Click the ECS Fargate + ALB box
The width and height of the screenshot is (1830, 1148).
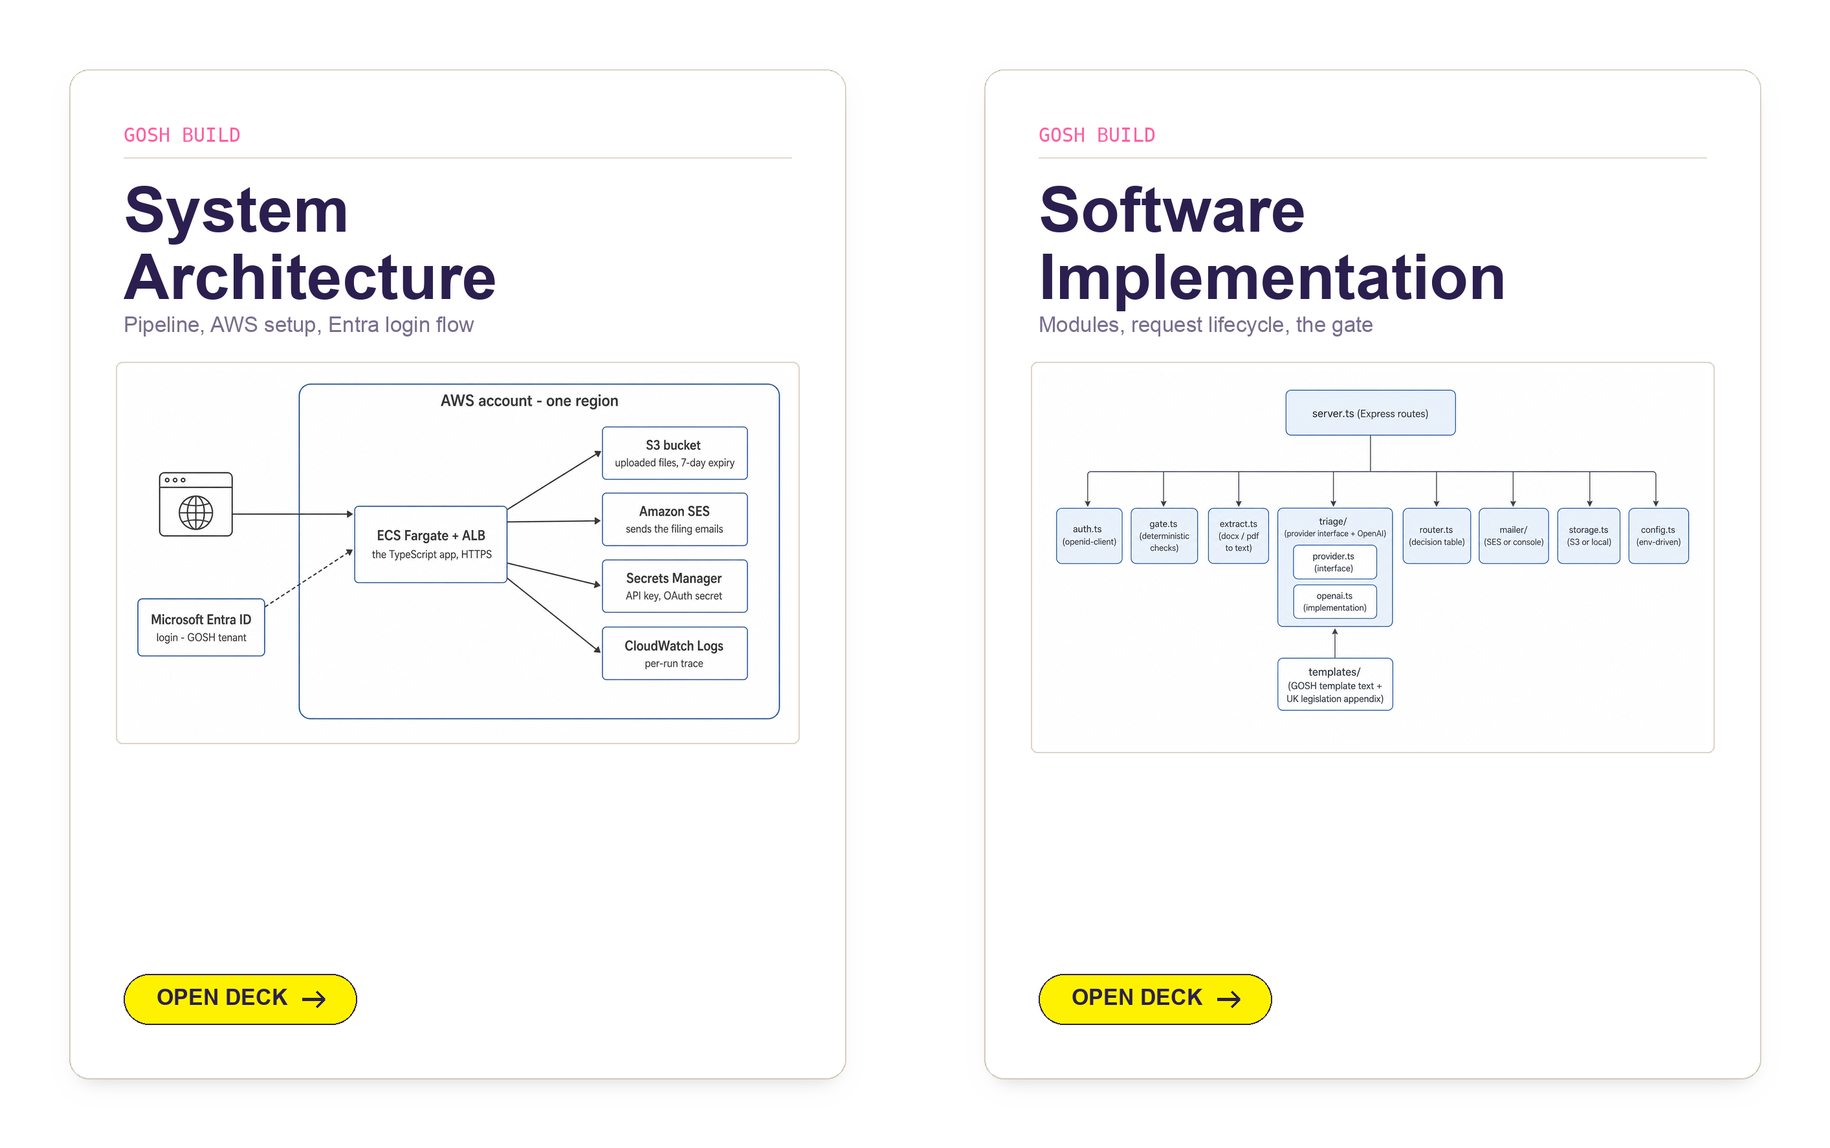point(431,544)
